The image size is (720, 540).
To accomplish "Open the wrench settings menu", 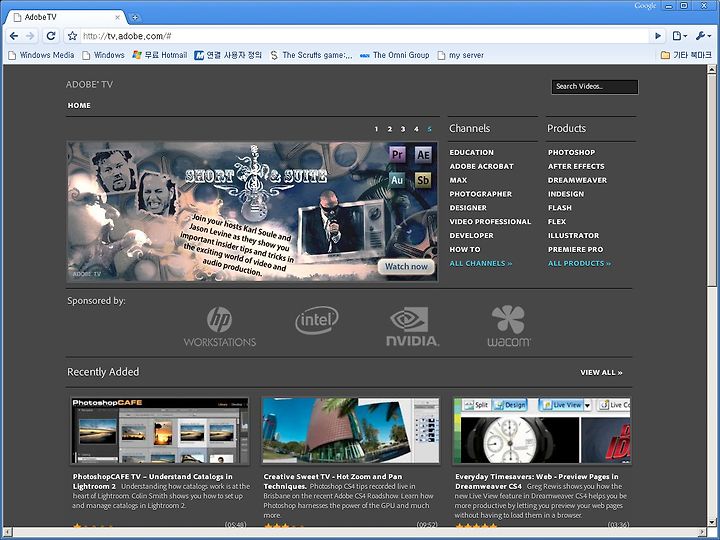I will tap(703, 36).
